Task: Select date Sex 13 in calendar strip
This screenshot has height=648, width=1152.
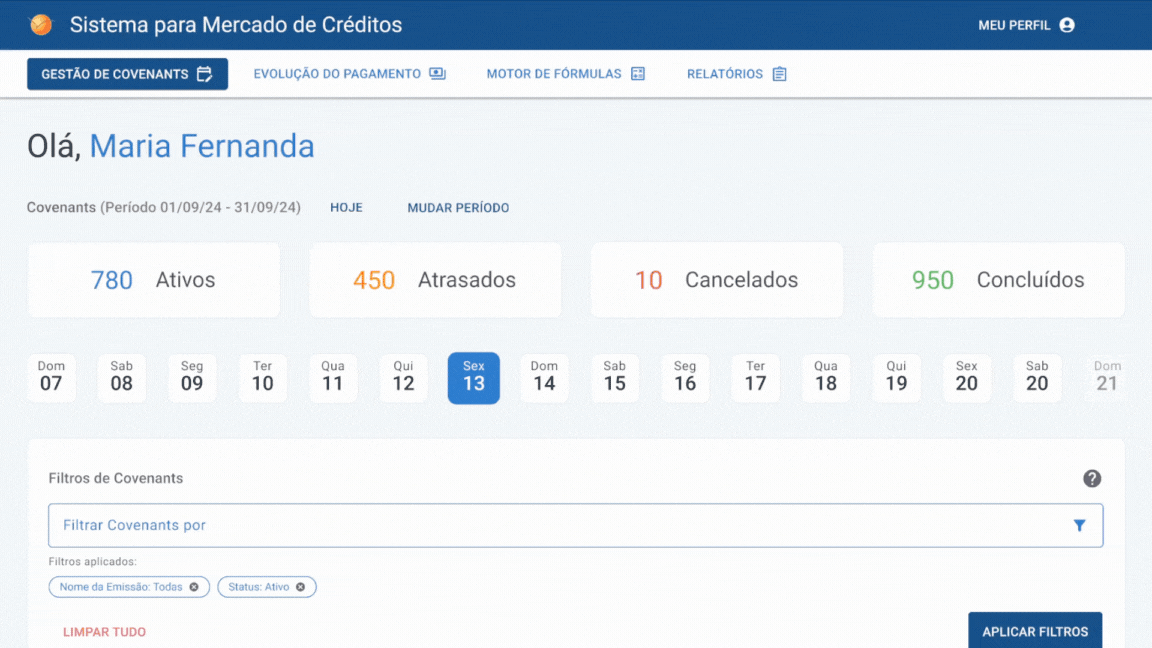Action: click(x=474, y=378)
